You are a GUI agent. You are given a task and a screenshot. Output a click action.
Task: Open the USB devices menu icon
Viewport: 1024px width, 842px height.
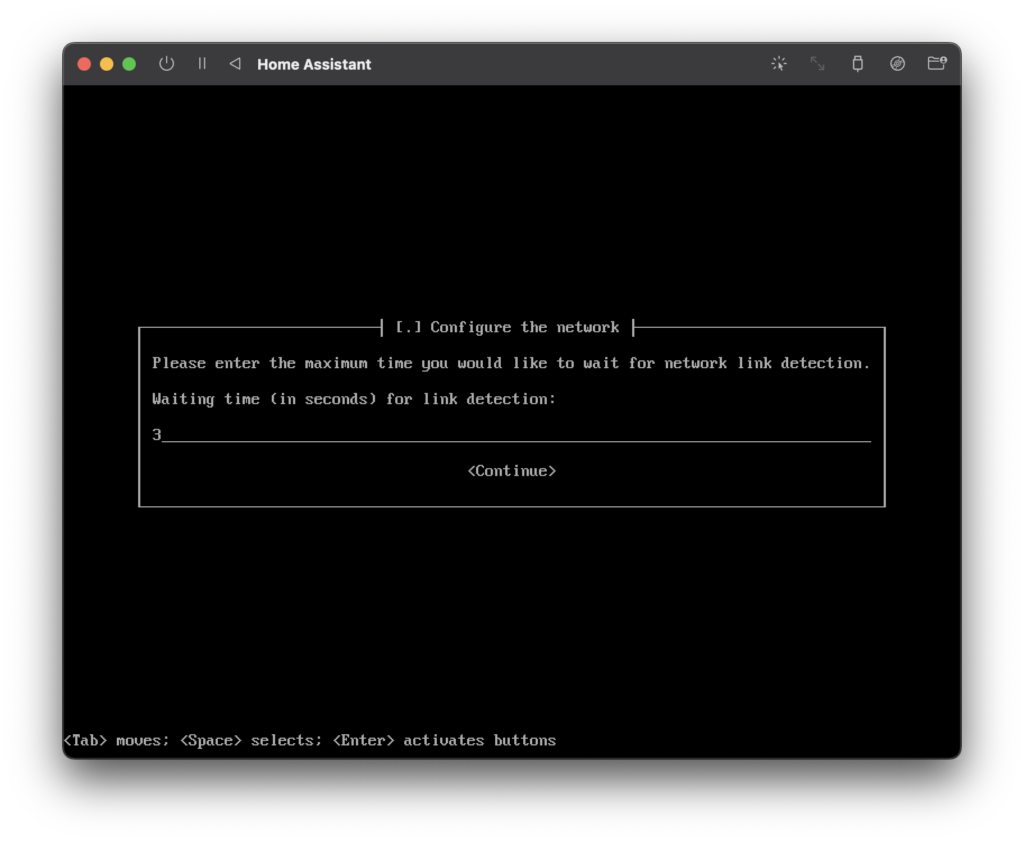click(857, 63)
